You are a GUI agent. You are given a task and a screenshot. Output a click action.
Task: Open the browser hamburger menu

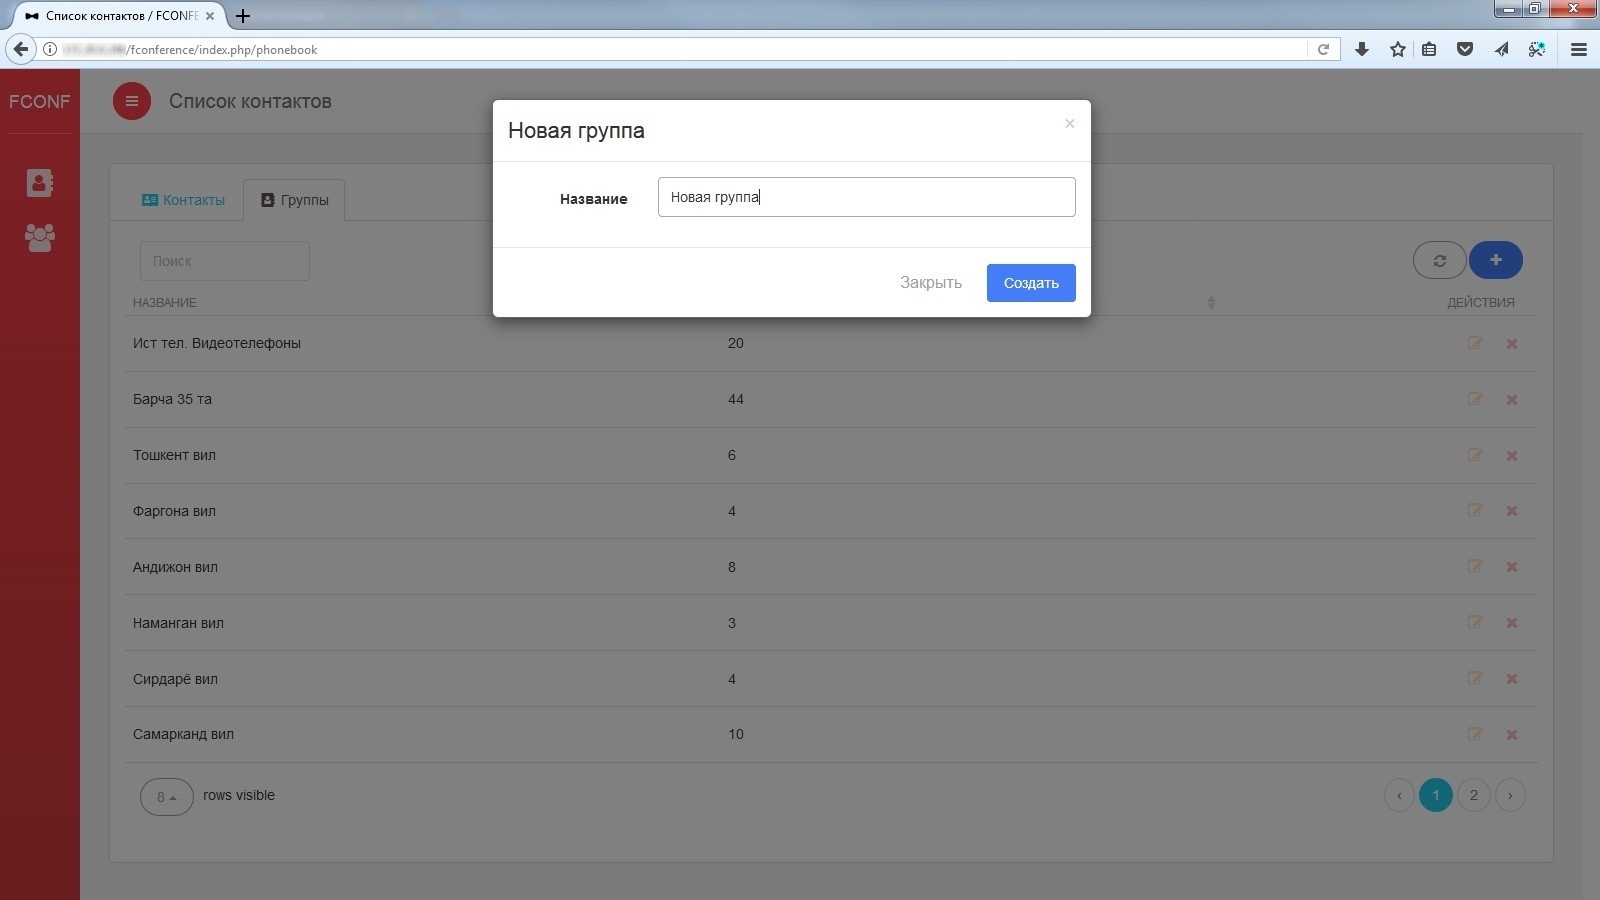click(1579, 49)
